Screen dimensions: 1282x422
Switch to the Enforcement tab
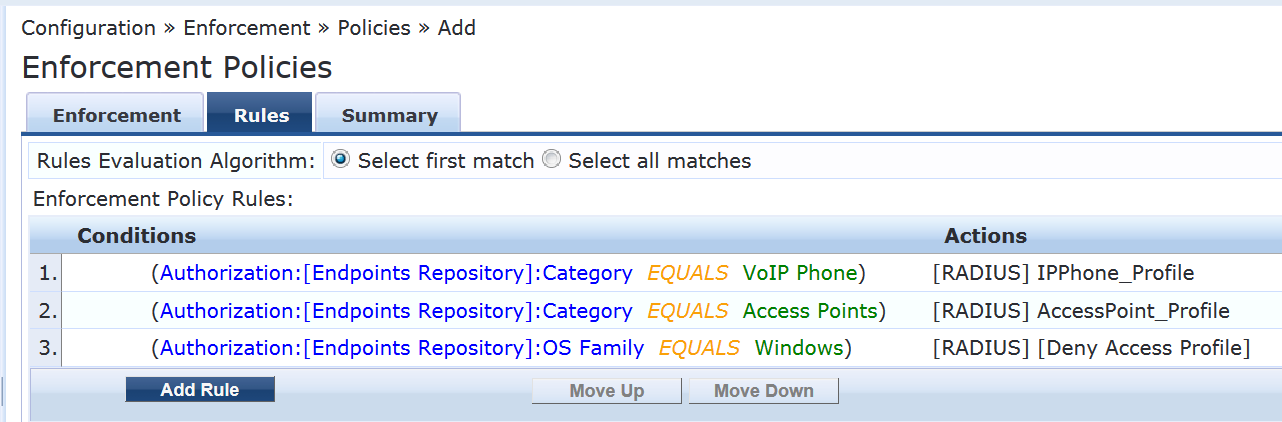[x=116, y=115]
